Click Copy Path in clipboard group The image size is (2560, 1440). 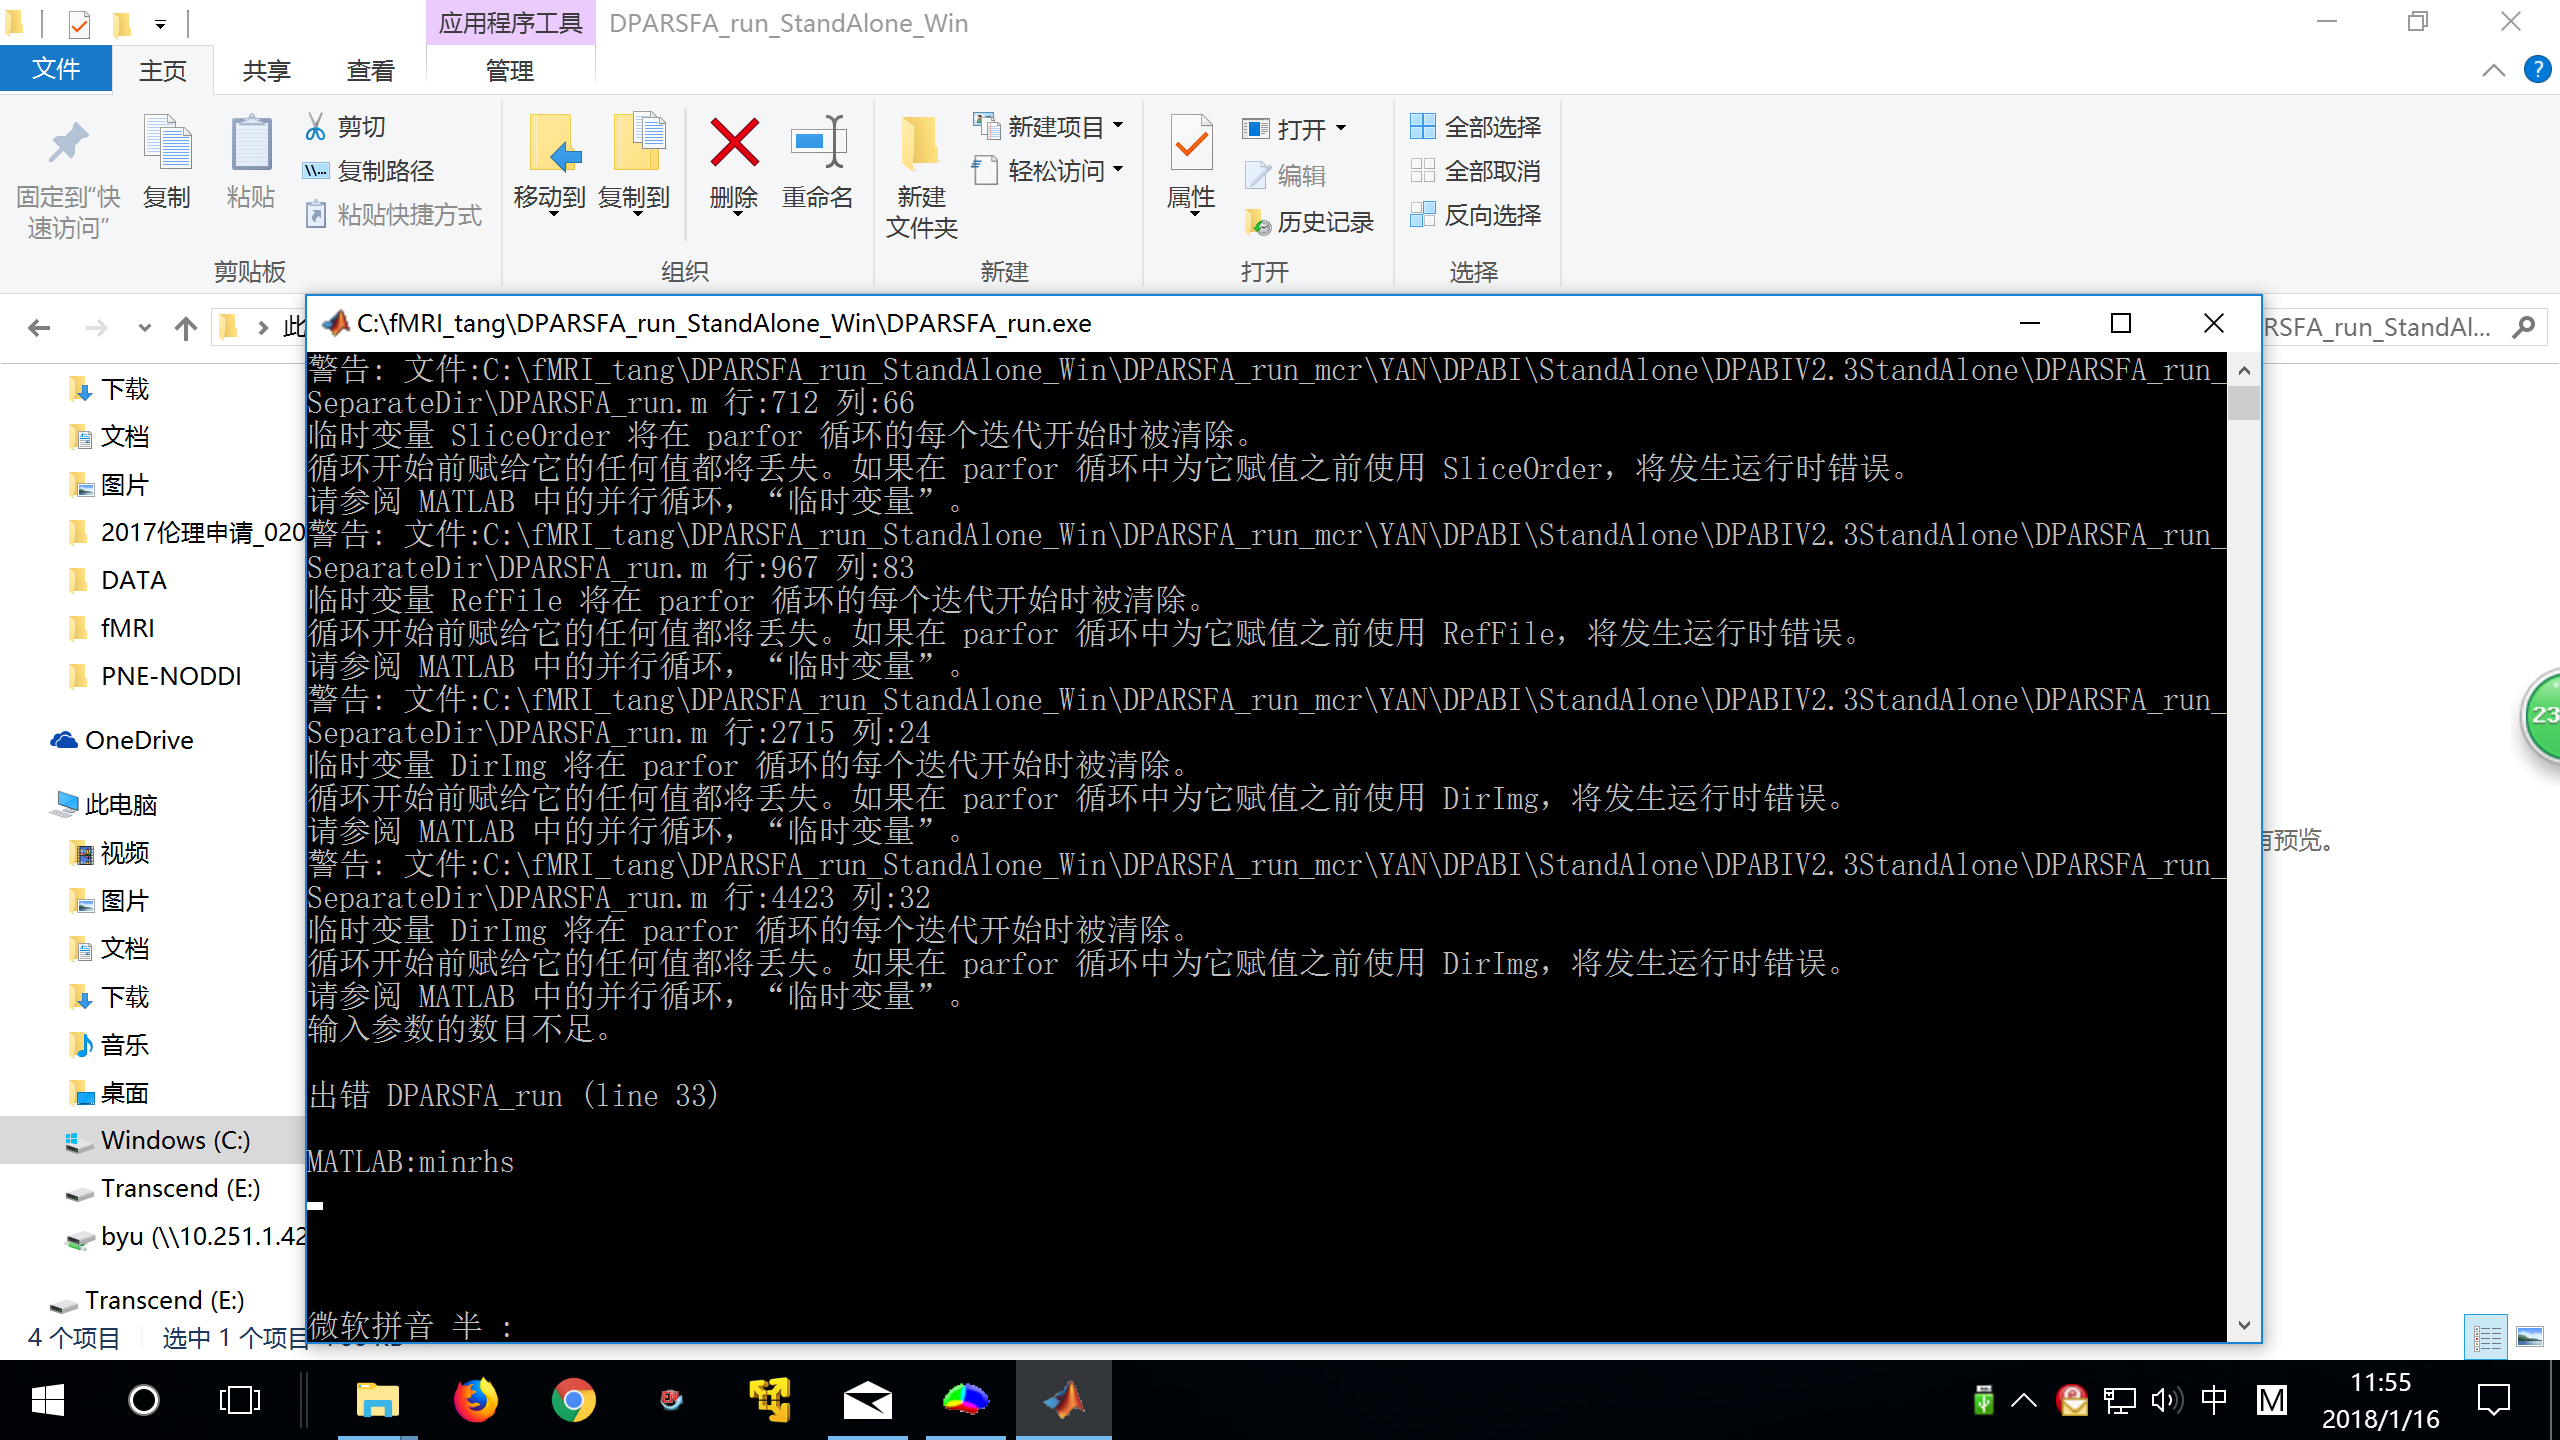[369, 171]
